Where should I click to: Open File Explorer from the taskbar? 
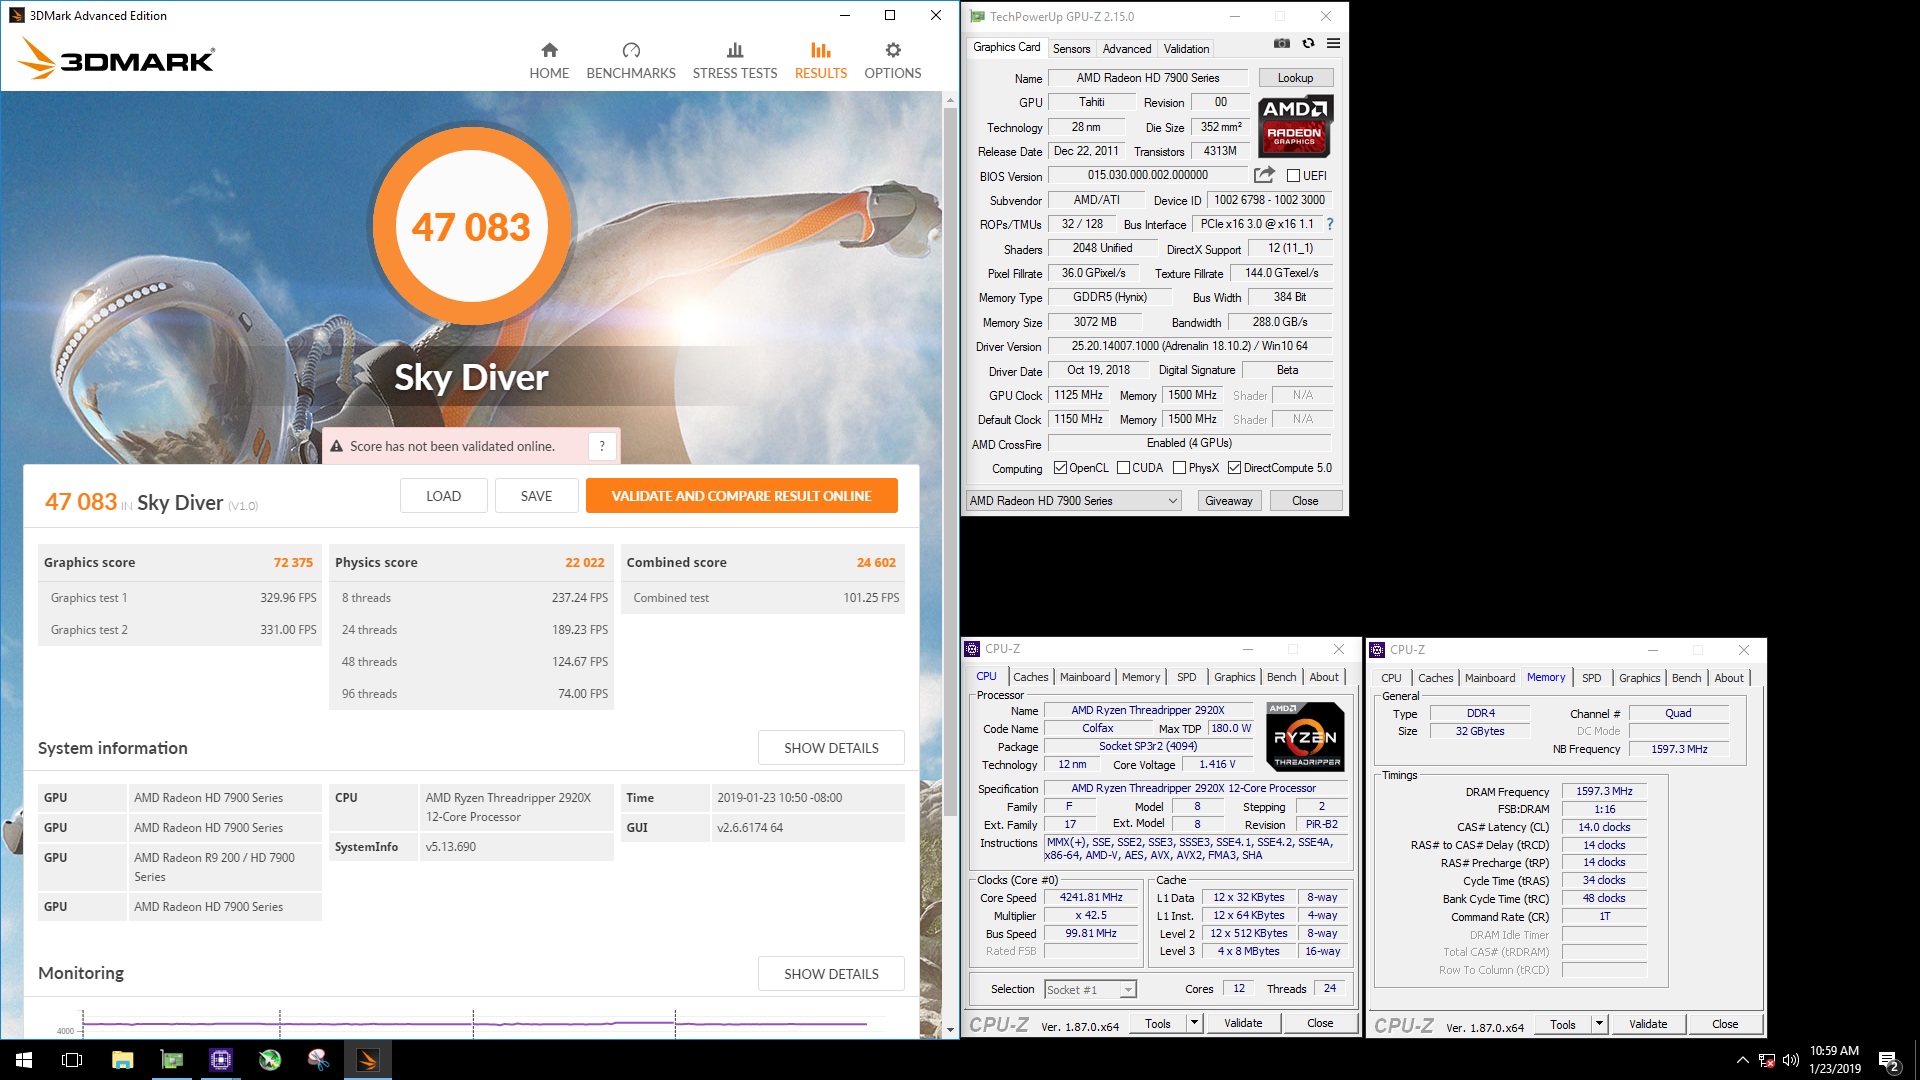pyautogui.click(x=122, y=1060)
